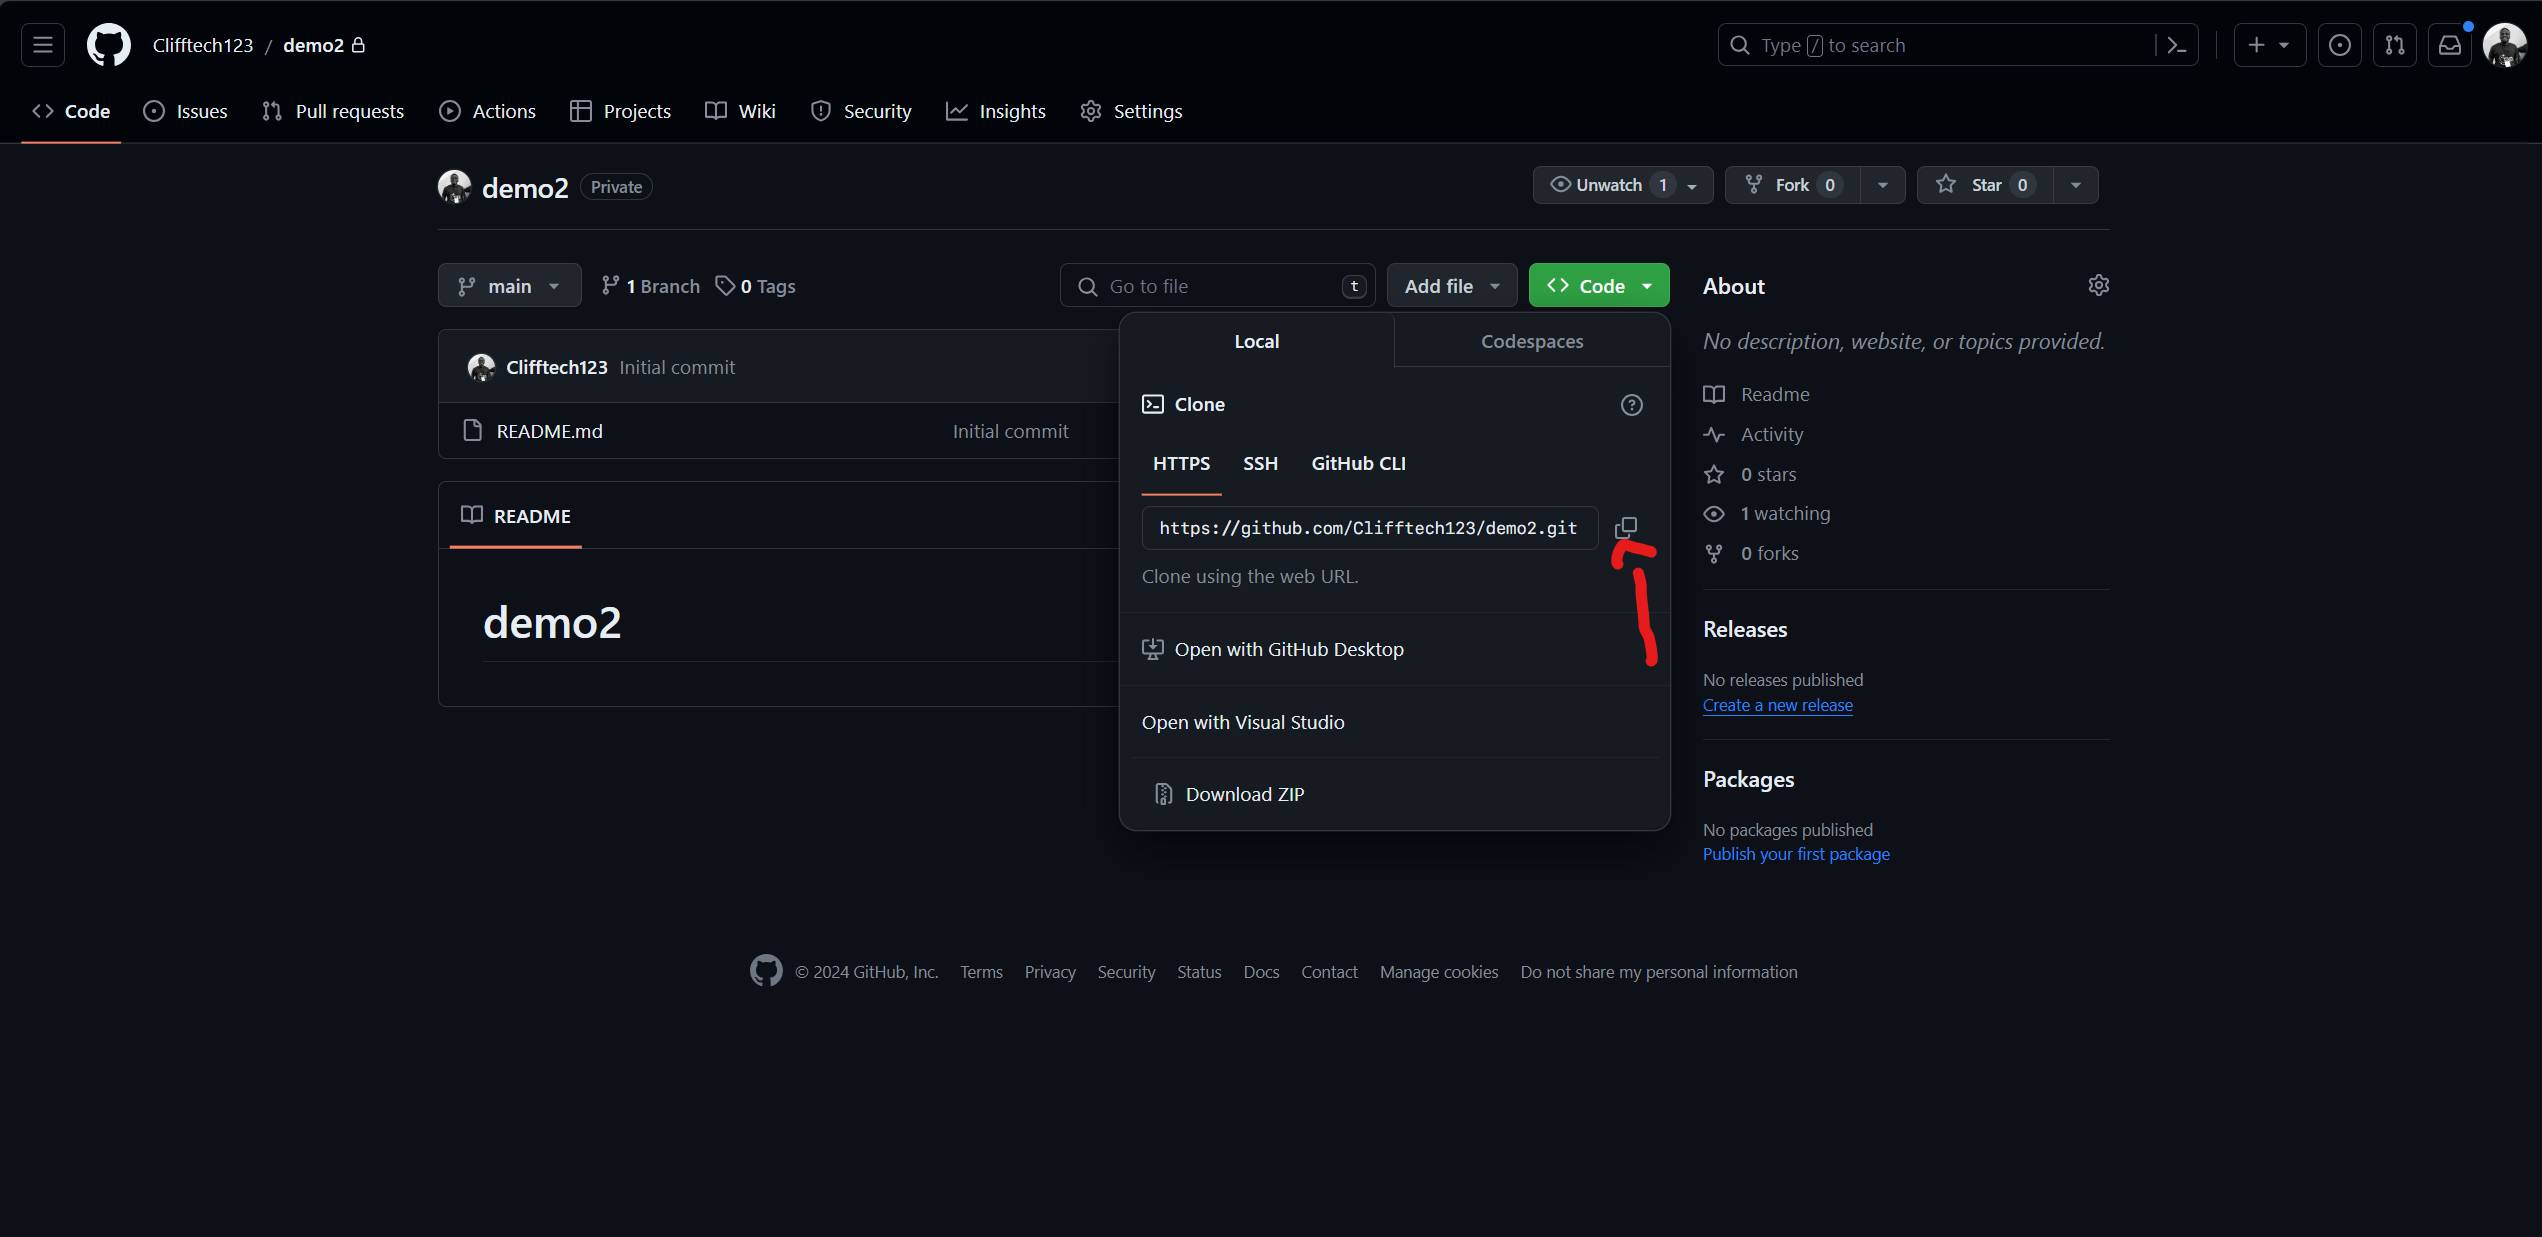Click Open with Visual Studio

click(1243, 722)
